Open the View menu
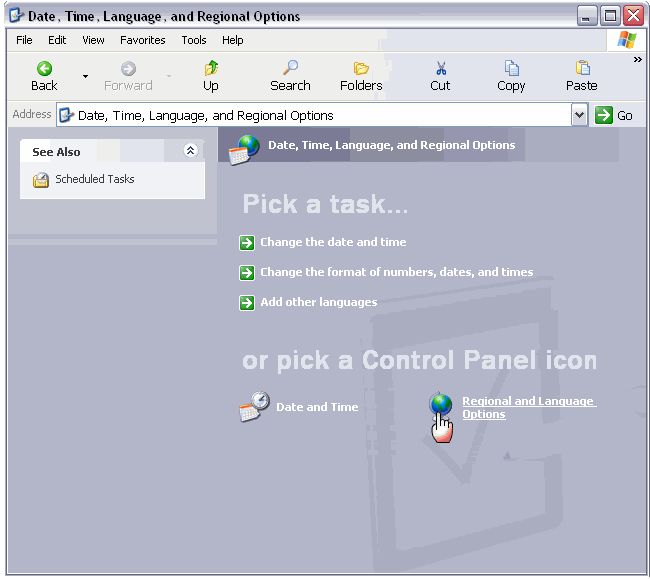This screenshot has width=650, height=580. pyautogui.click(x=93, y=40)
